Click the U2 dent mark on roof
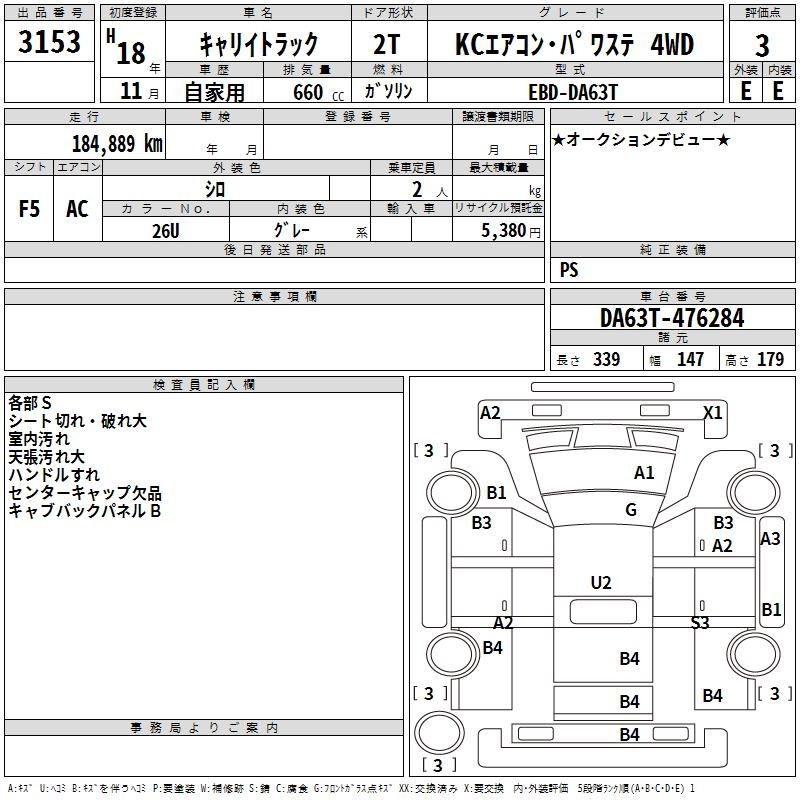The image size is (800, 800). coord(601,583)
